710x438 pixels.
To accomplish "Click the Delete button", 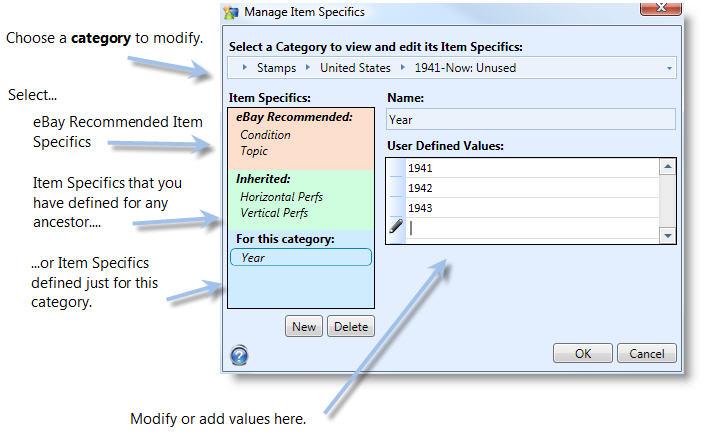I will point(351,327).
